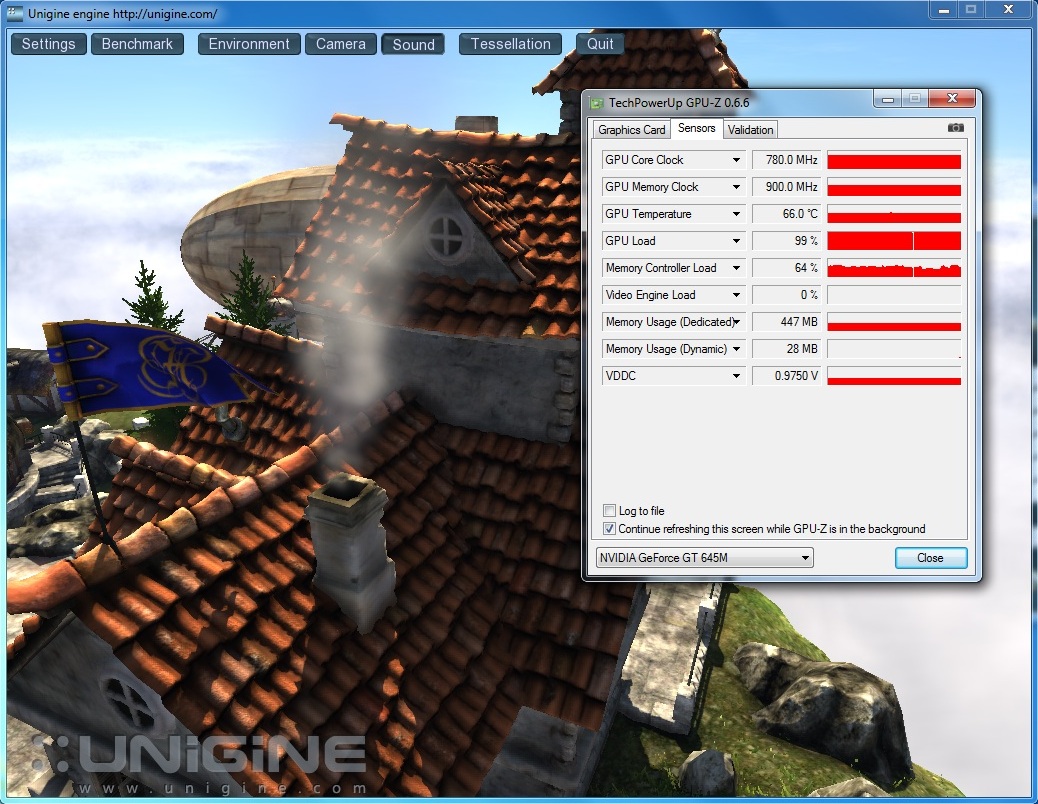Click the Close button in GPU-Z
1038x804 pixels.
click(x=931, y=558)
